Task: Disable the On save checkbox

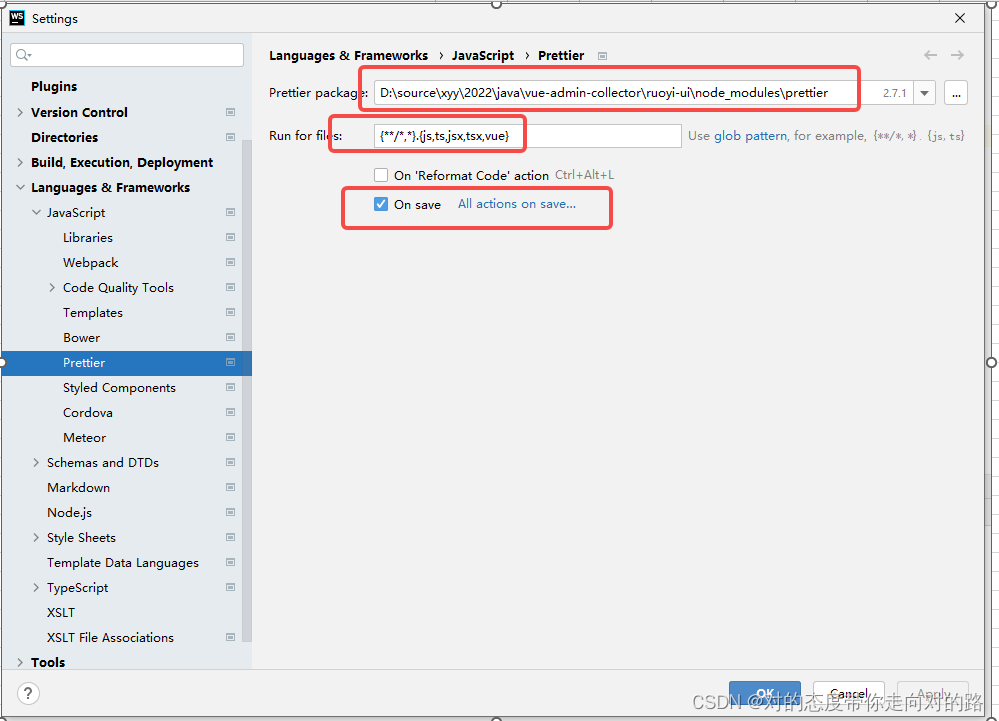Action: 381,203
